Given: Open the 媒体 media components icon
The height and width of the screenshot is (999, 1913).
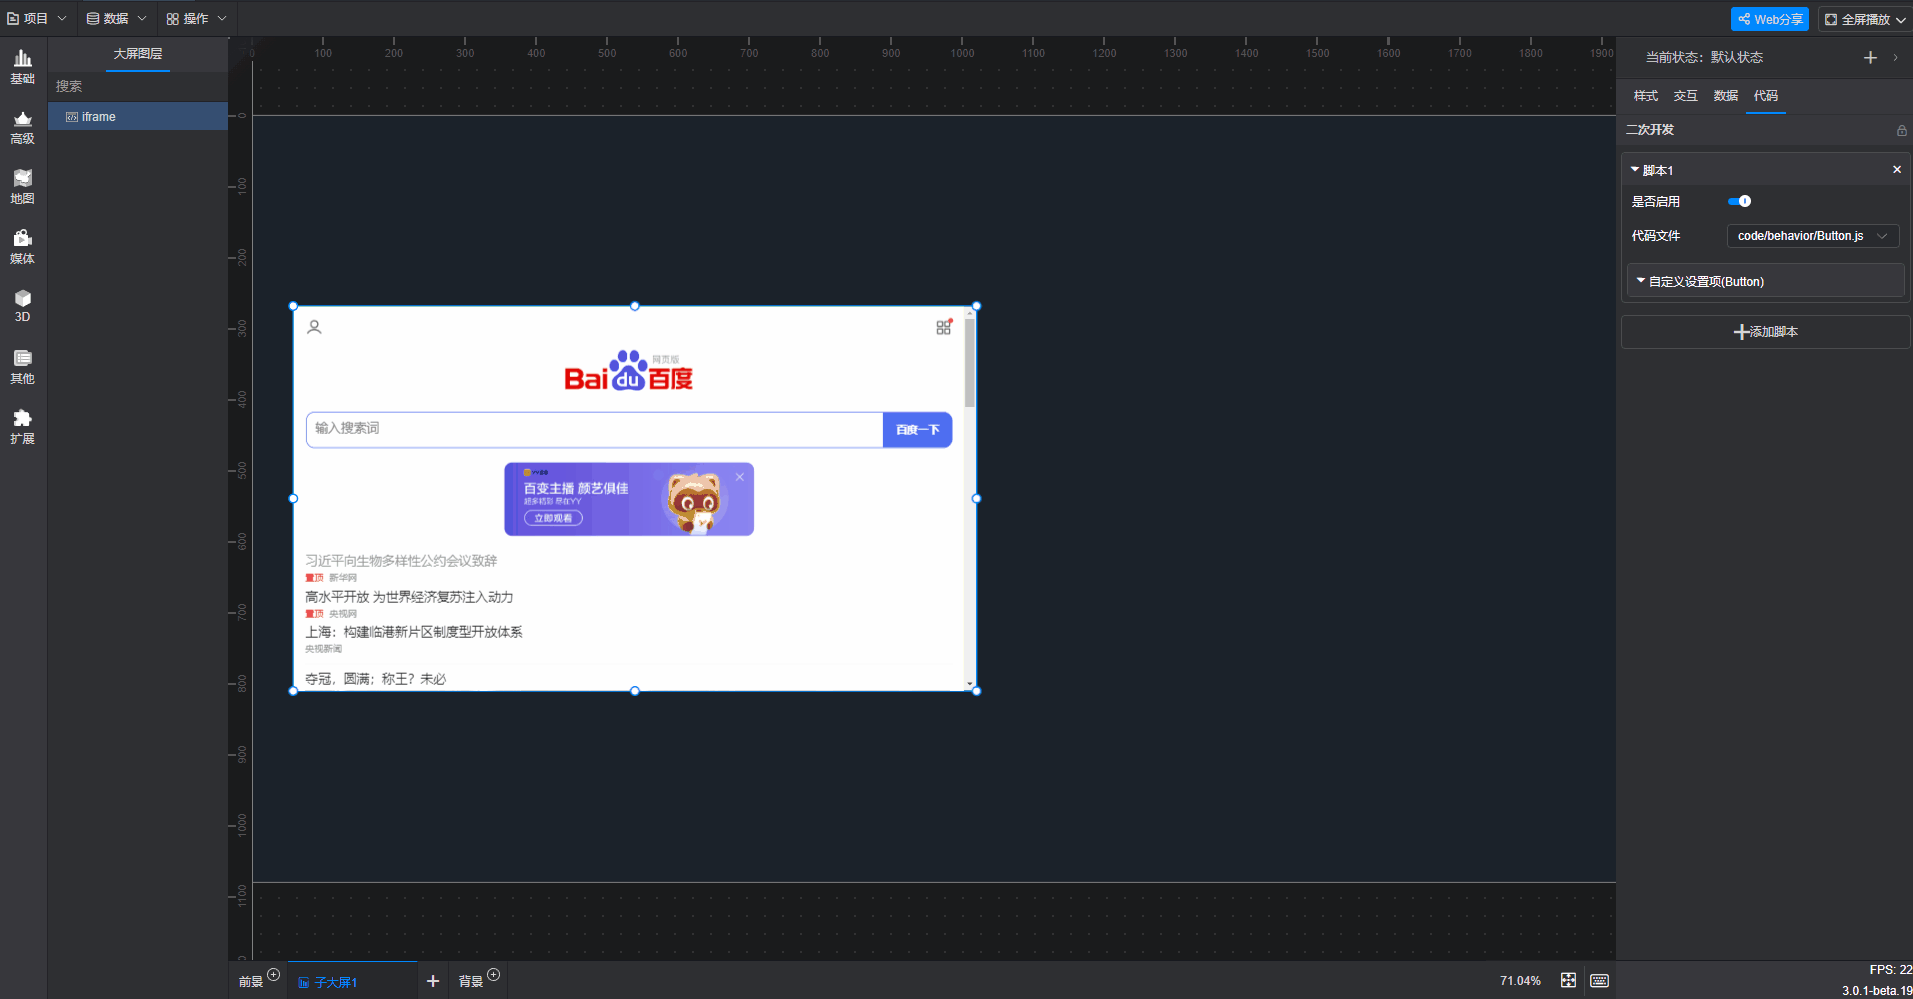Looking at the screenshot, I should pos(22,247).
